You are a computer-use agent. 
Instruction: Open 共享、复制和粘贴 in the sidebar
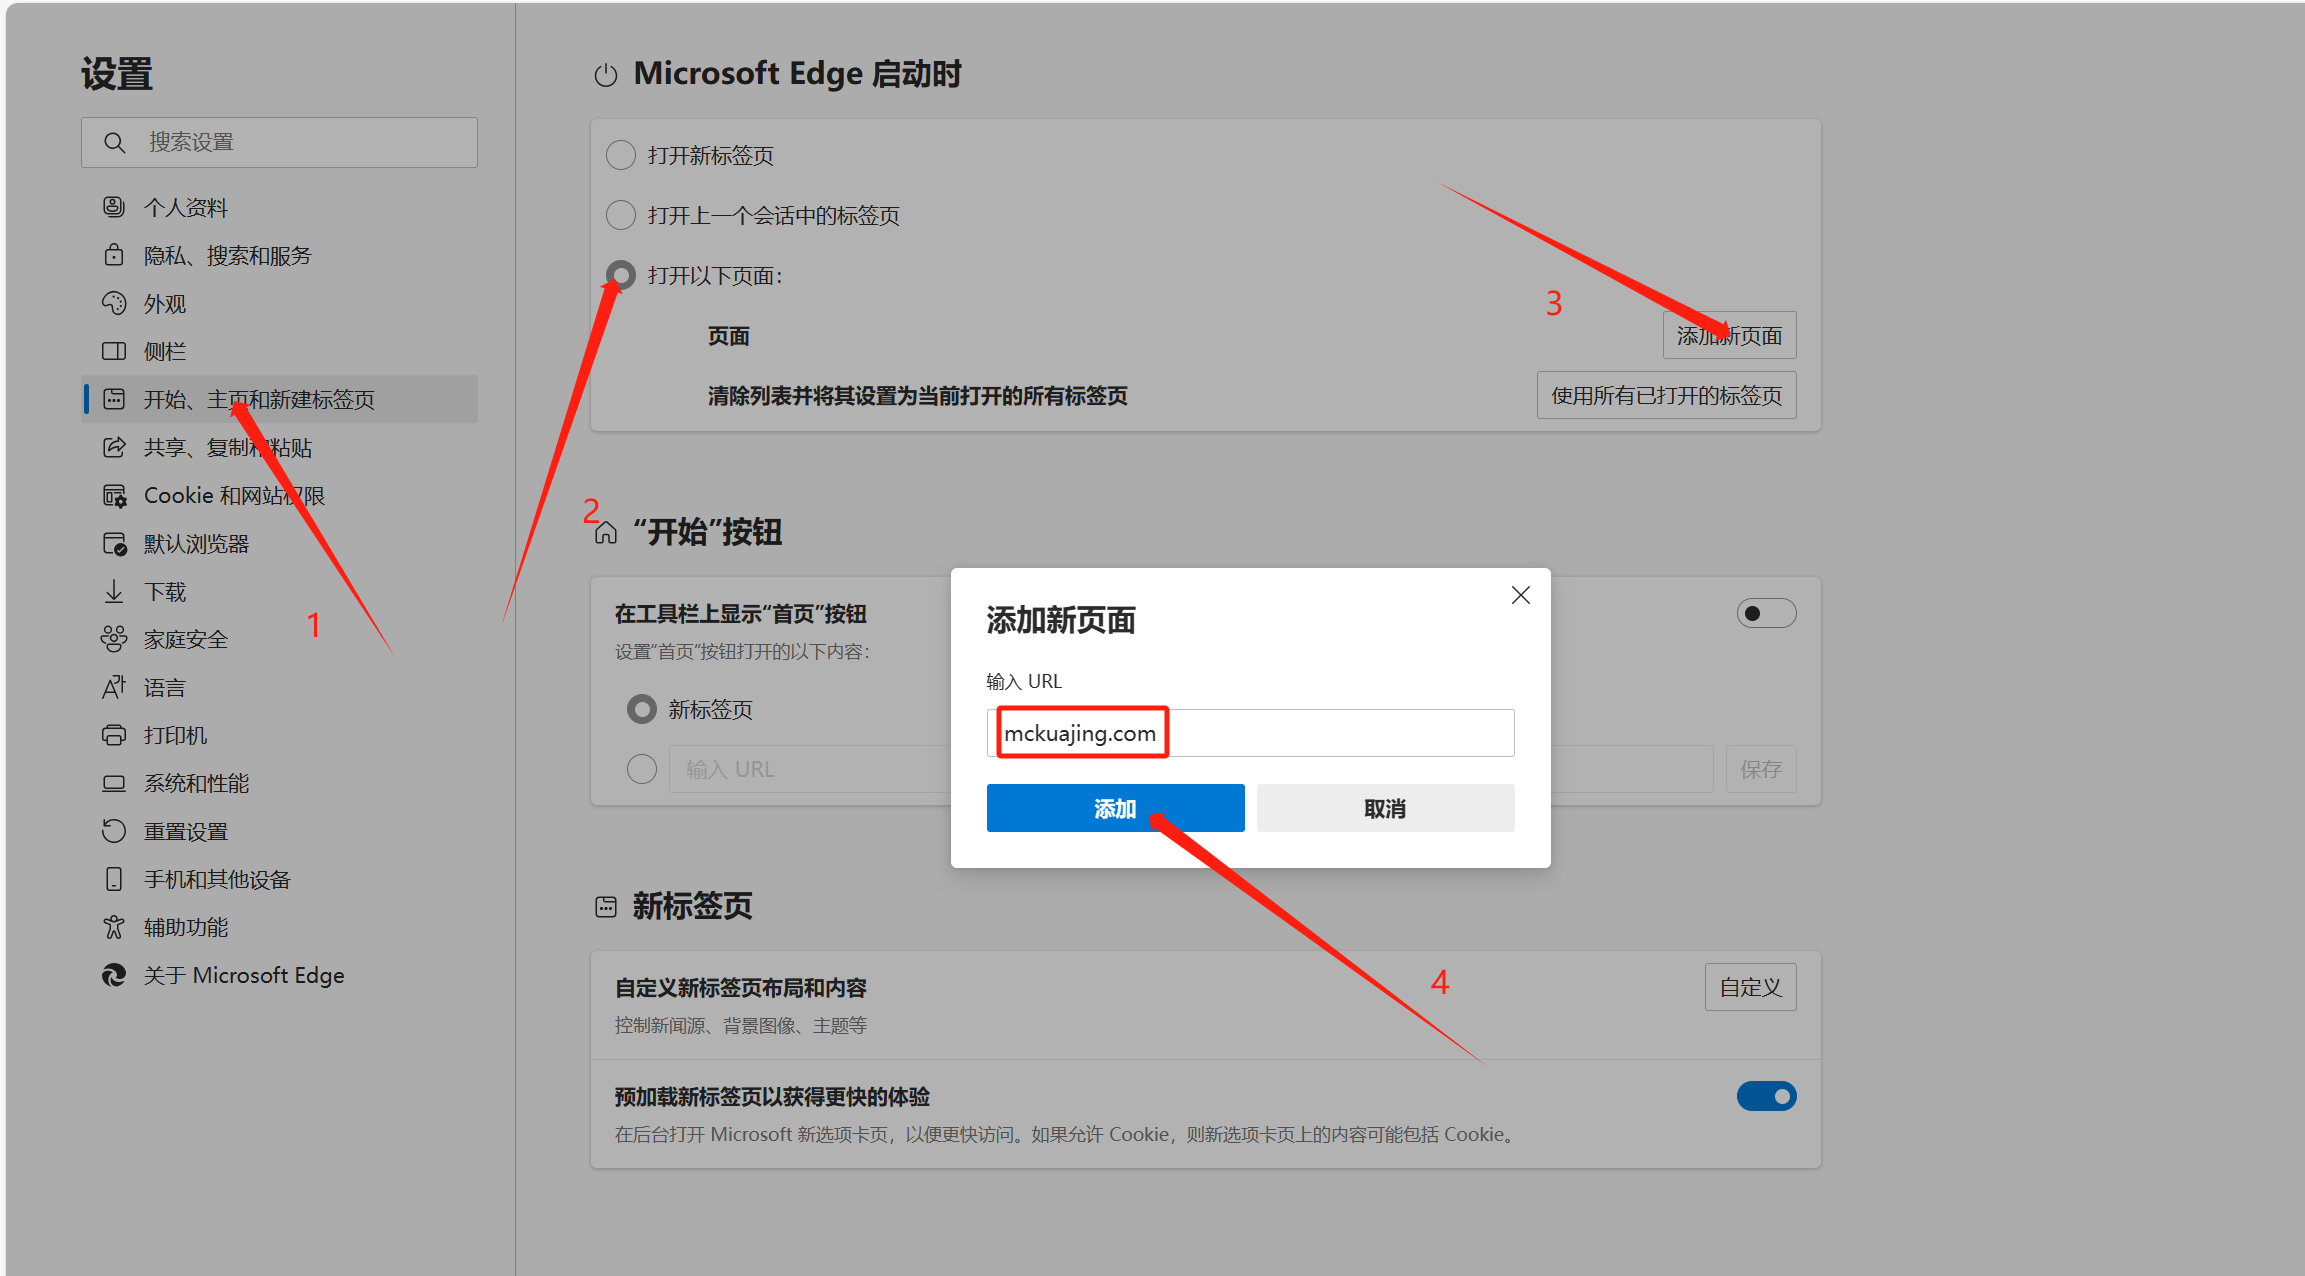tap(280, 447)
